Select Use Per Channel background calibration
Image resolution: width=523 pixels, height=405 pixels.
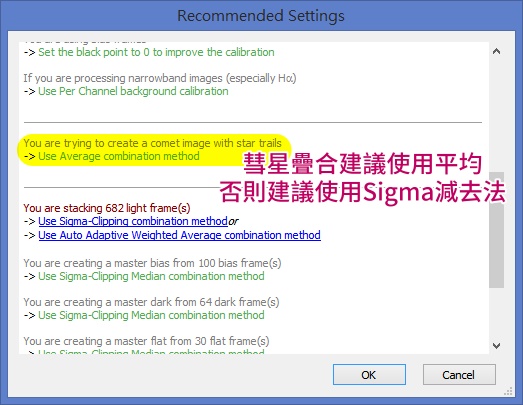(x=133, y=91)
